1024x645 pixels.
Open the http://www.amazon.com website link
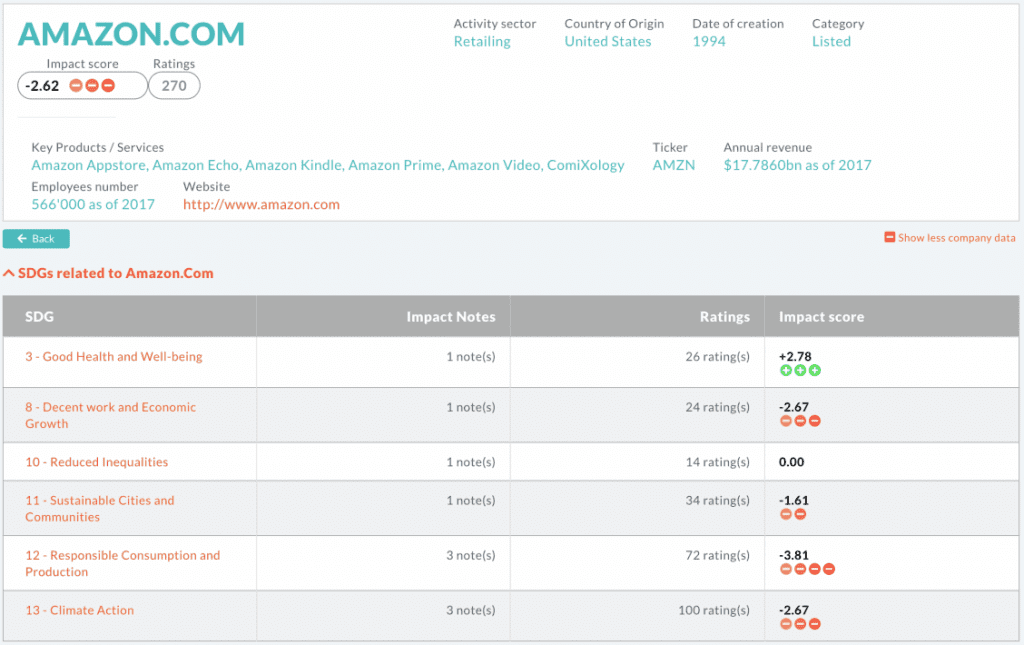point(261,205)
